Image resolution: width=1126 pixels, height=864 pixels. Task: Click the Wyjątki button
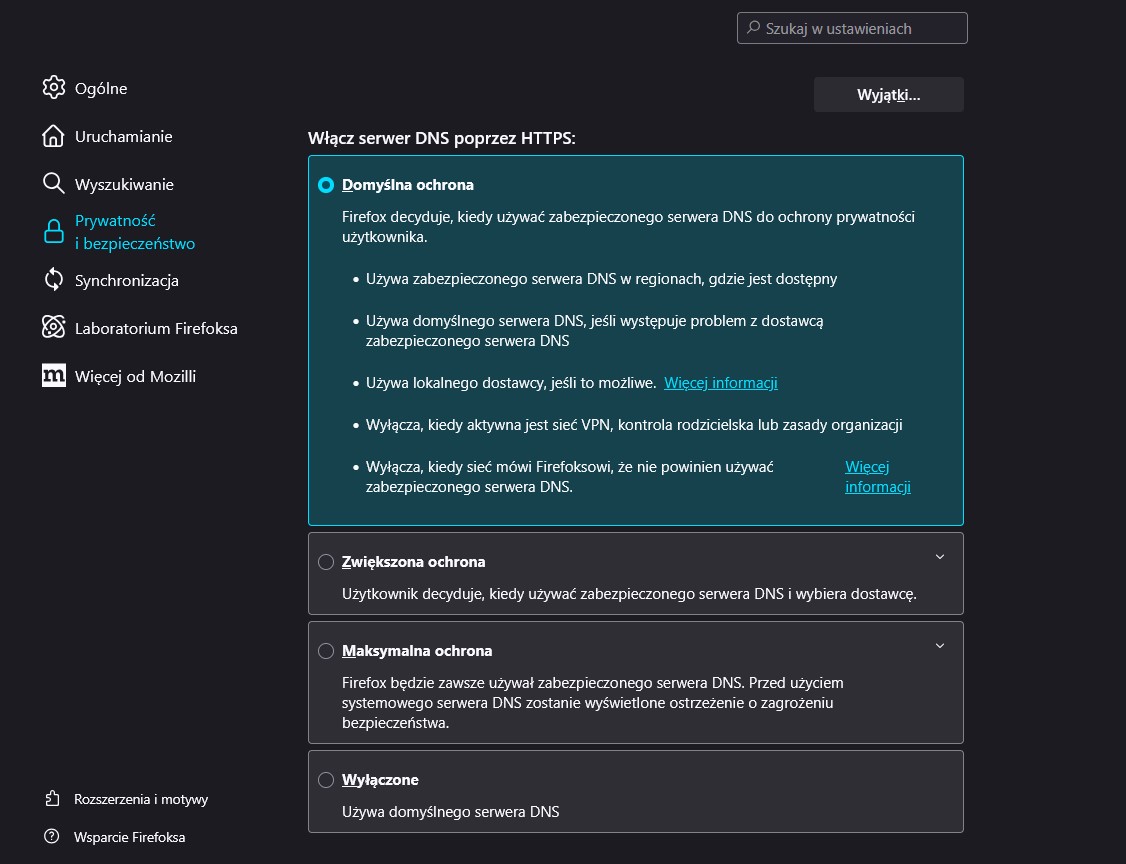(x=887, y=94)
